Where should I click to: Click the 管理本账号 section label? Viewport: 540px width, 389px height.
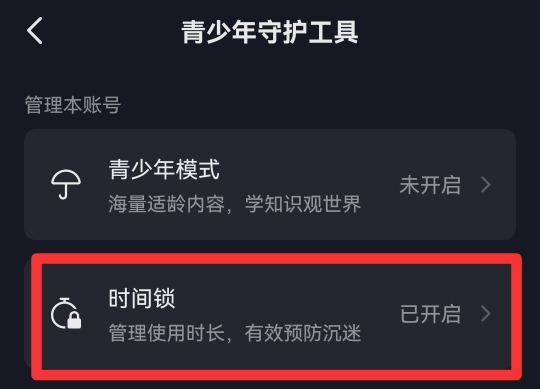click(x=73, y=105)
